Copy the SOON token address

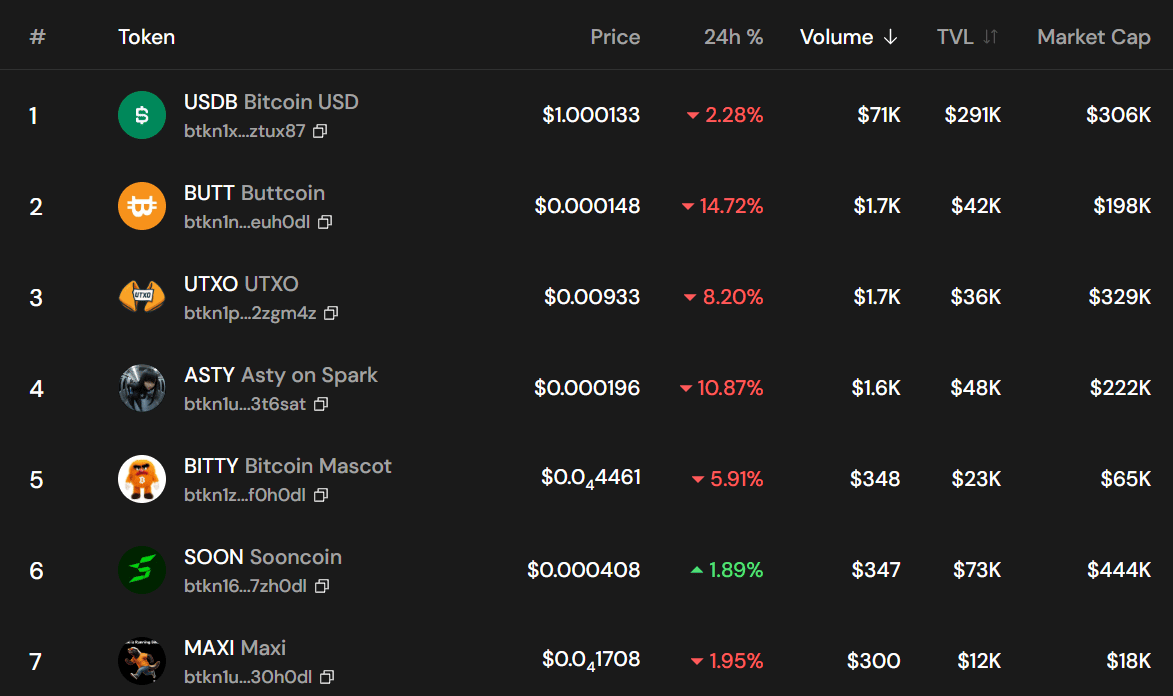click(322, 586)
